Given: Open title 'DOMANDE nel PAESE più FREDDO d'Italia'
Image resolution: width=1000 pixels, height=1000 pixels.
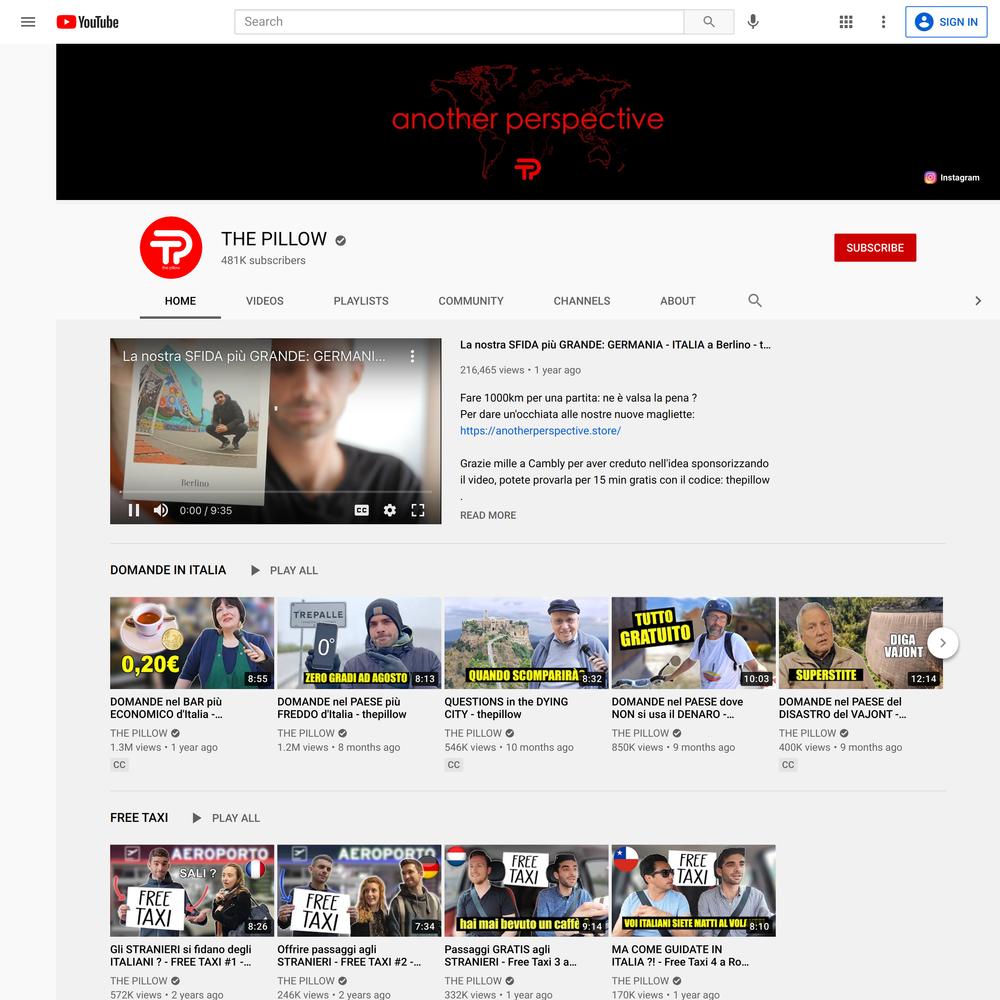Looking at the screenshot, I should pyautogui.click(x=342, y=708).
